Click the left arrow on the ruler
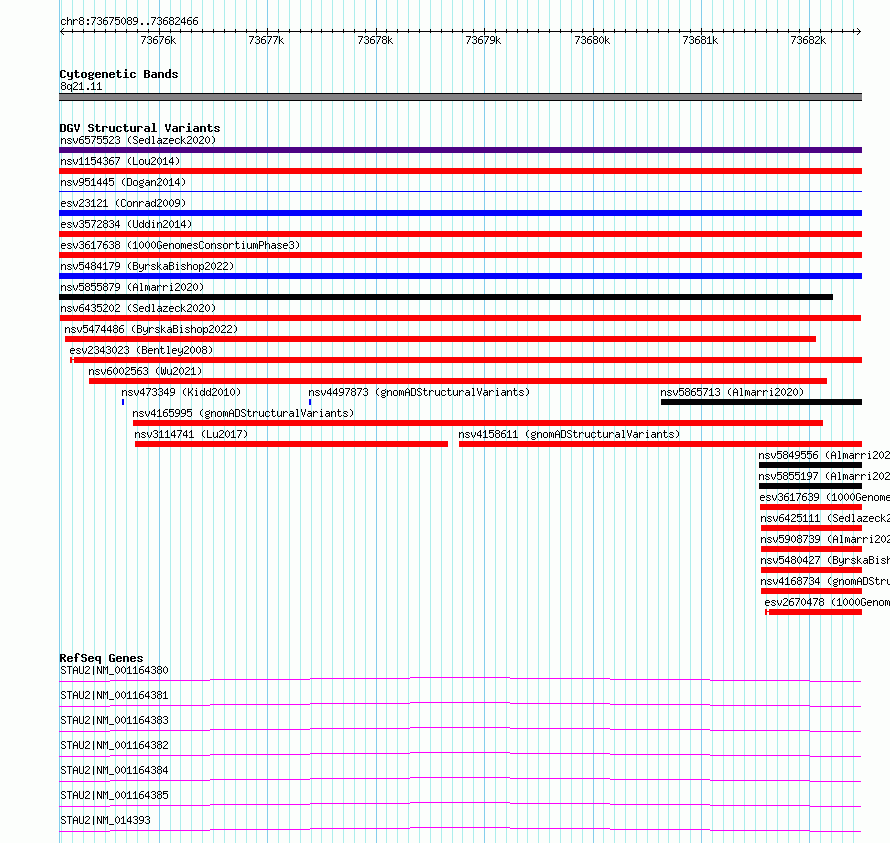Image resolution: width=890 pixels, height=843 pixels. (62, 32)
